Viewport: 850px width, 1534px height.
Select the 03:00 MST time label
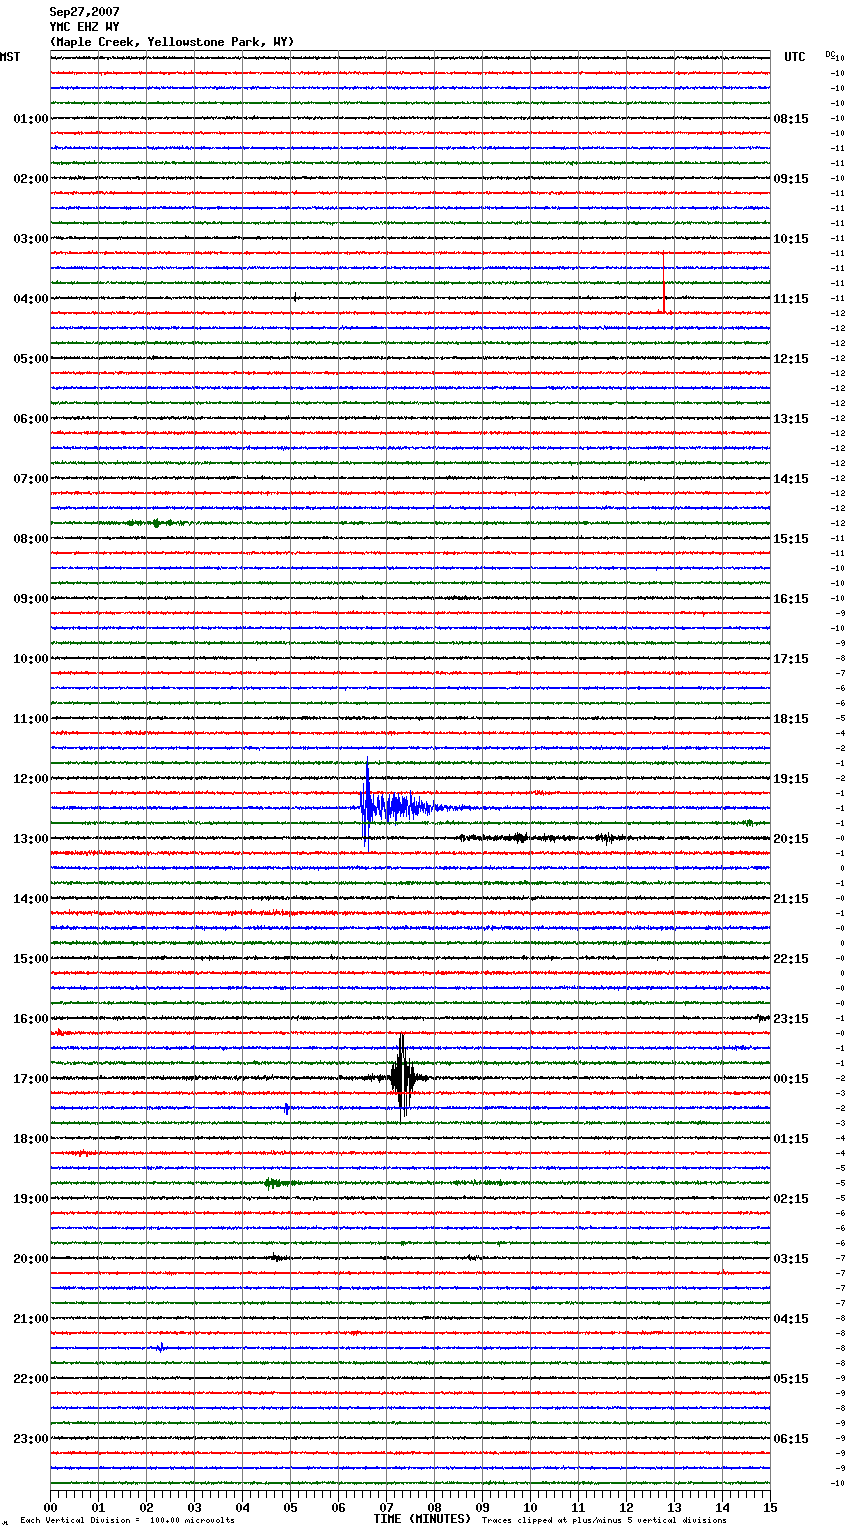click(31, 239)
